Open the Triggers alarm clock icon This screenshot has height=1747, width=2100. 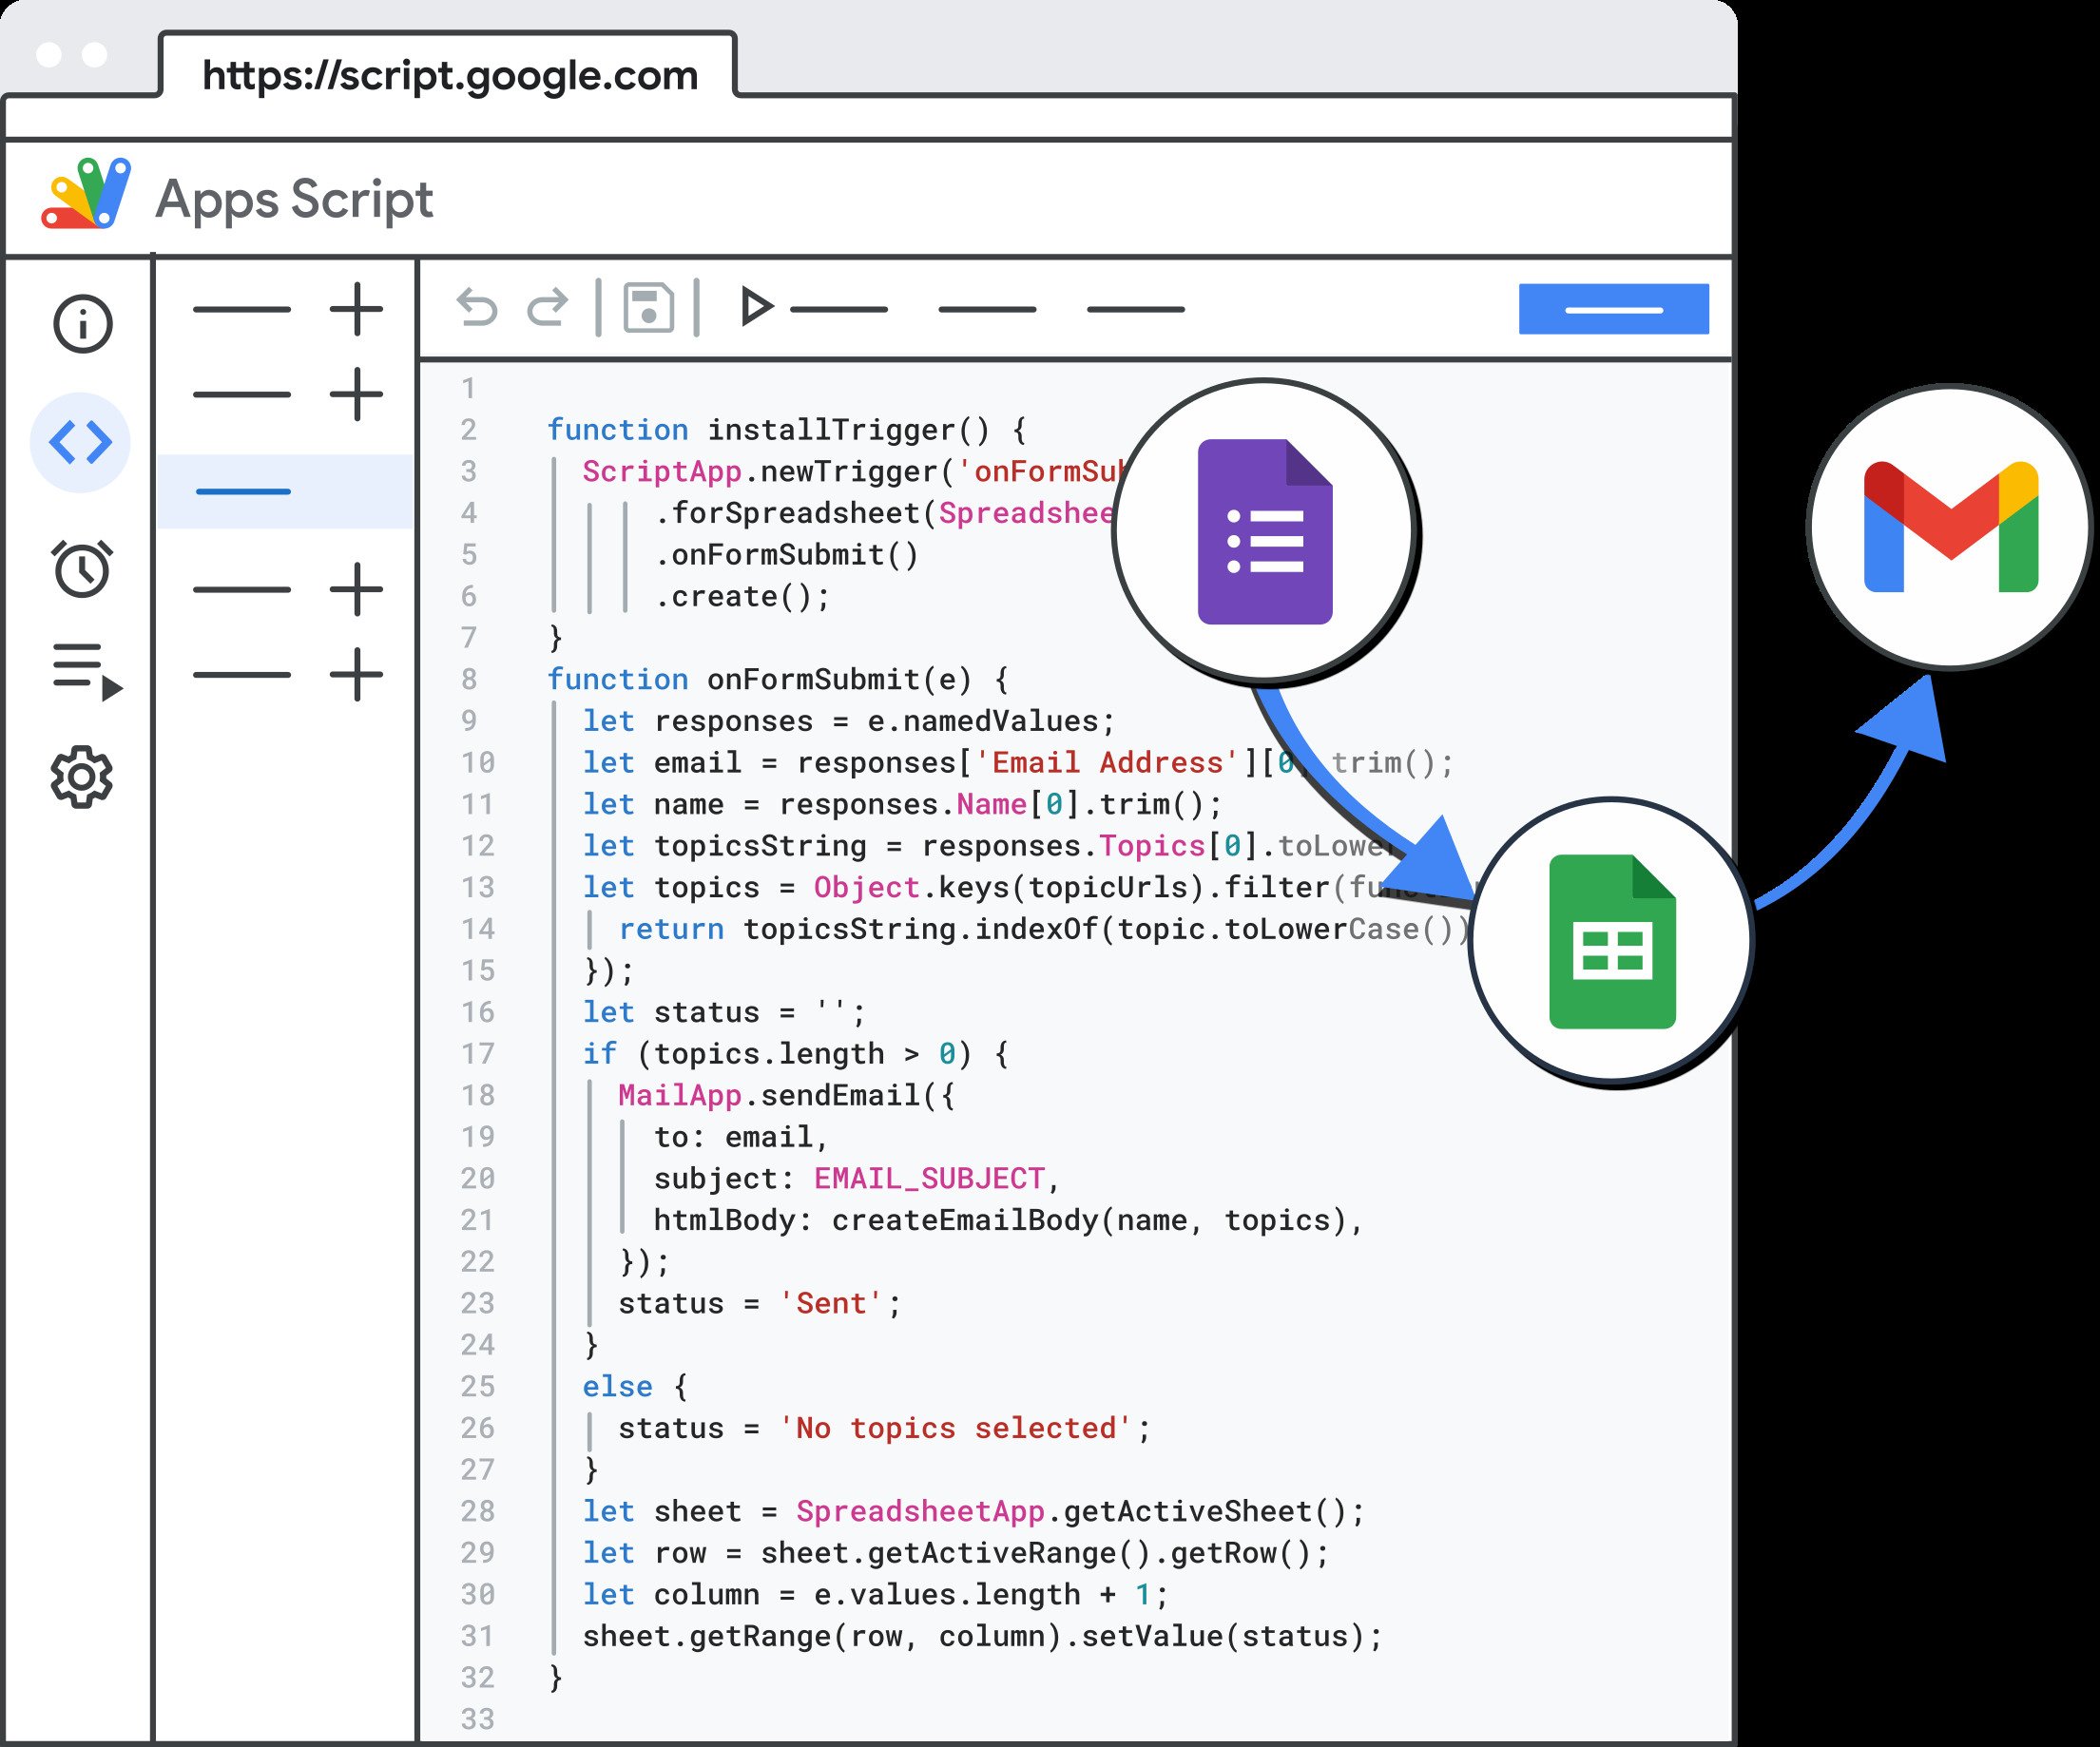coord(82,568)
